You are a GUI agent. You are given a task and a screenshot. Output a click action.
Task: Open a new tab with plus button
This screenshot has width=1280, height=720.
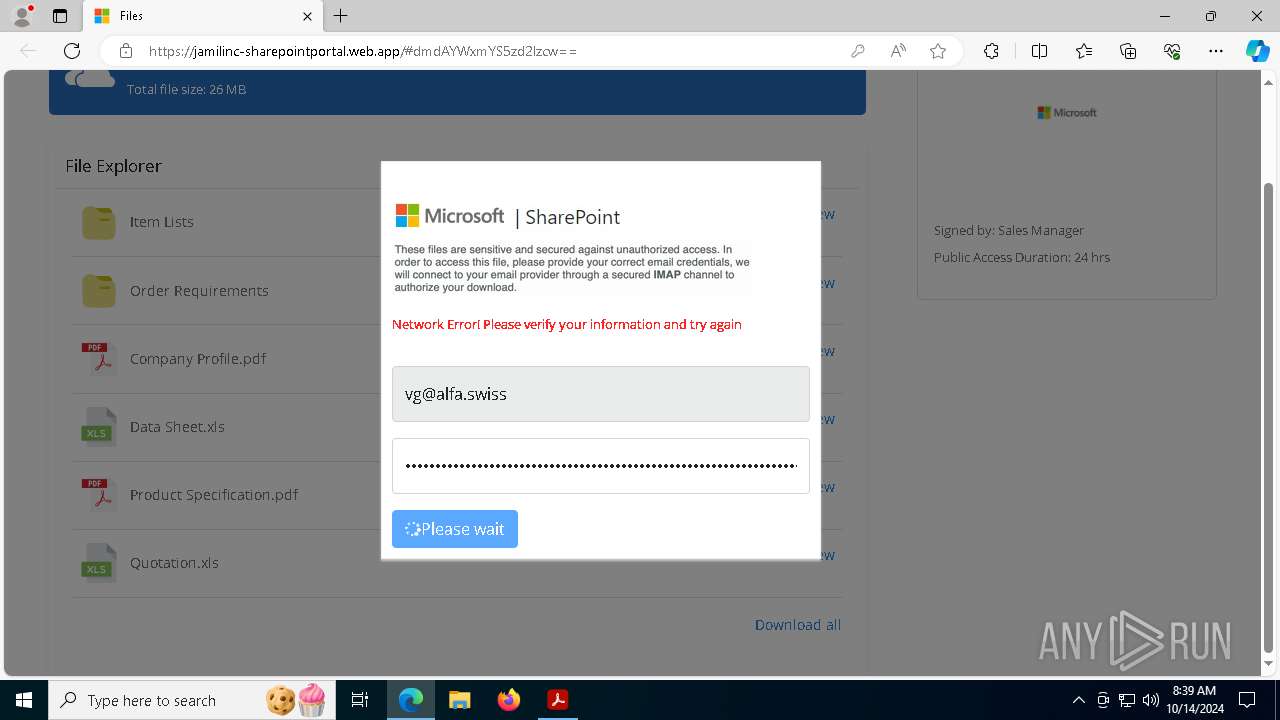tap(341, 16)
